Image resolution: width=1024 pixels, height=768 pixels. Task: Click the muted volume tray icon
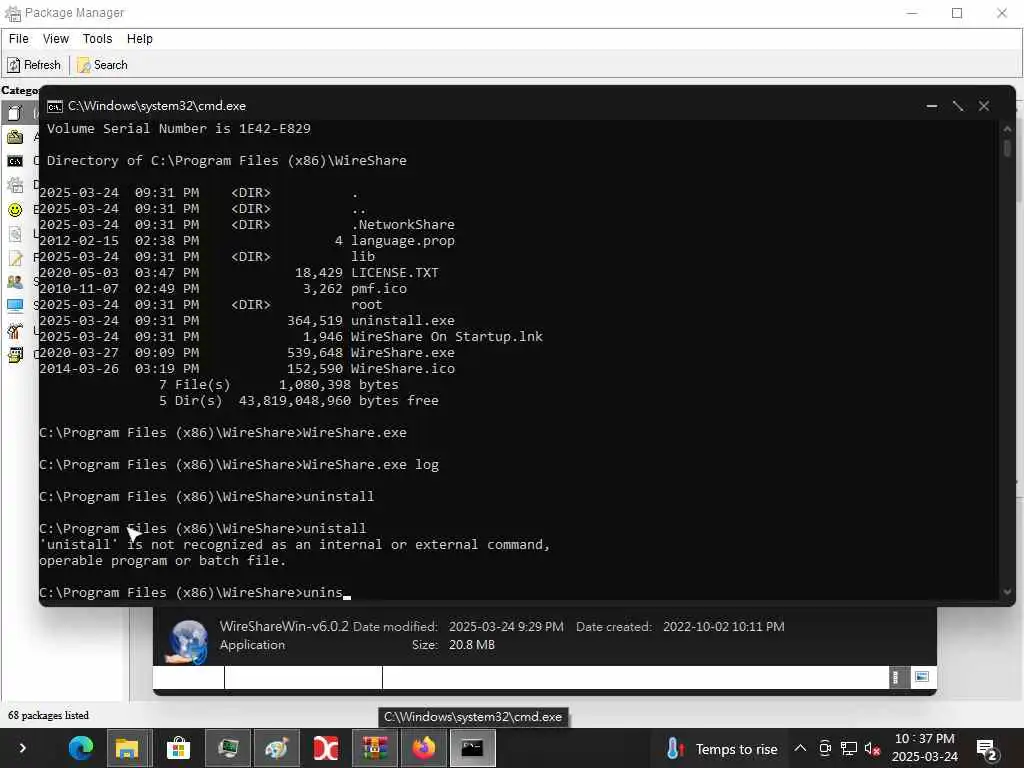[x=872, y=748]
